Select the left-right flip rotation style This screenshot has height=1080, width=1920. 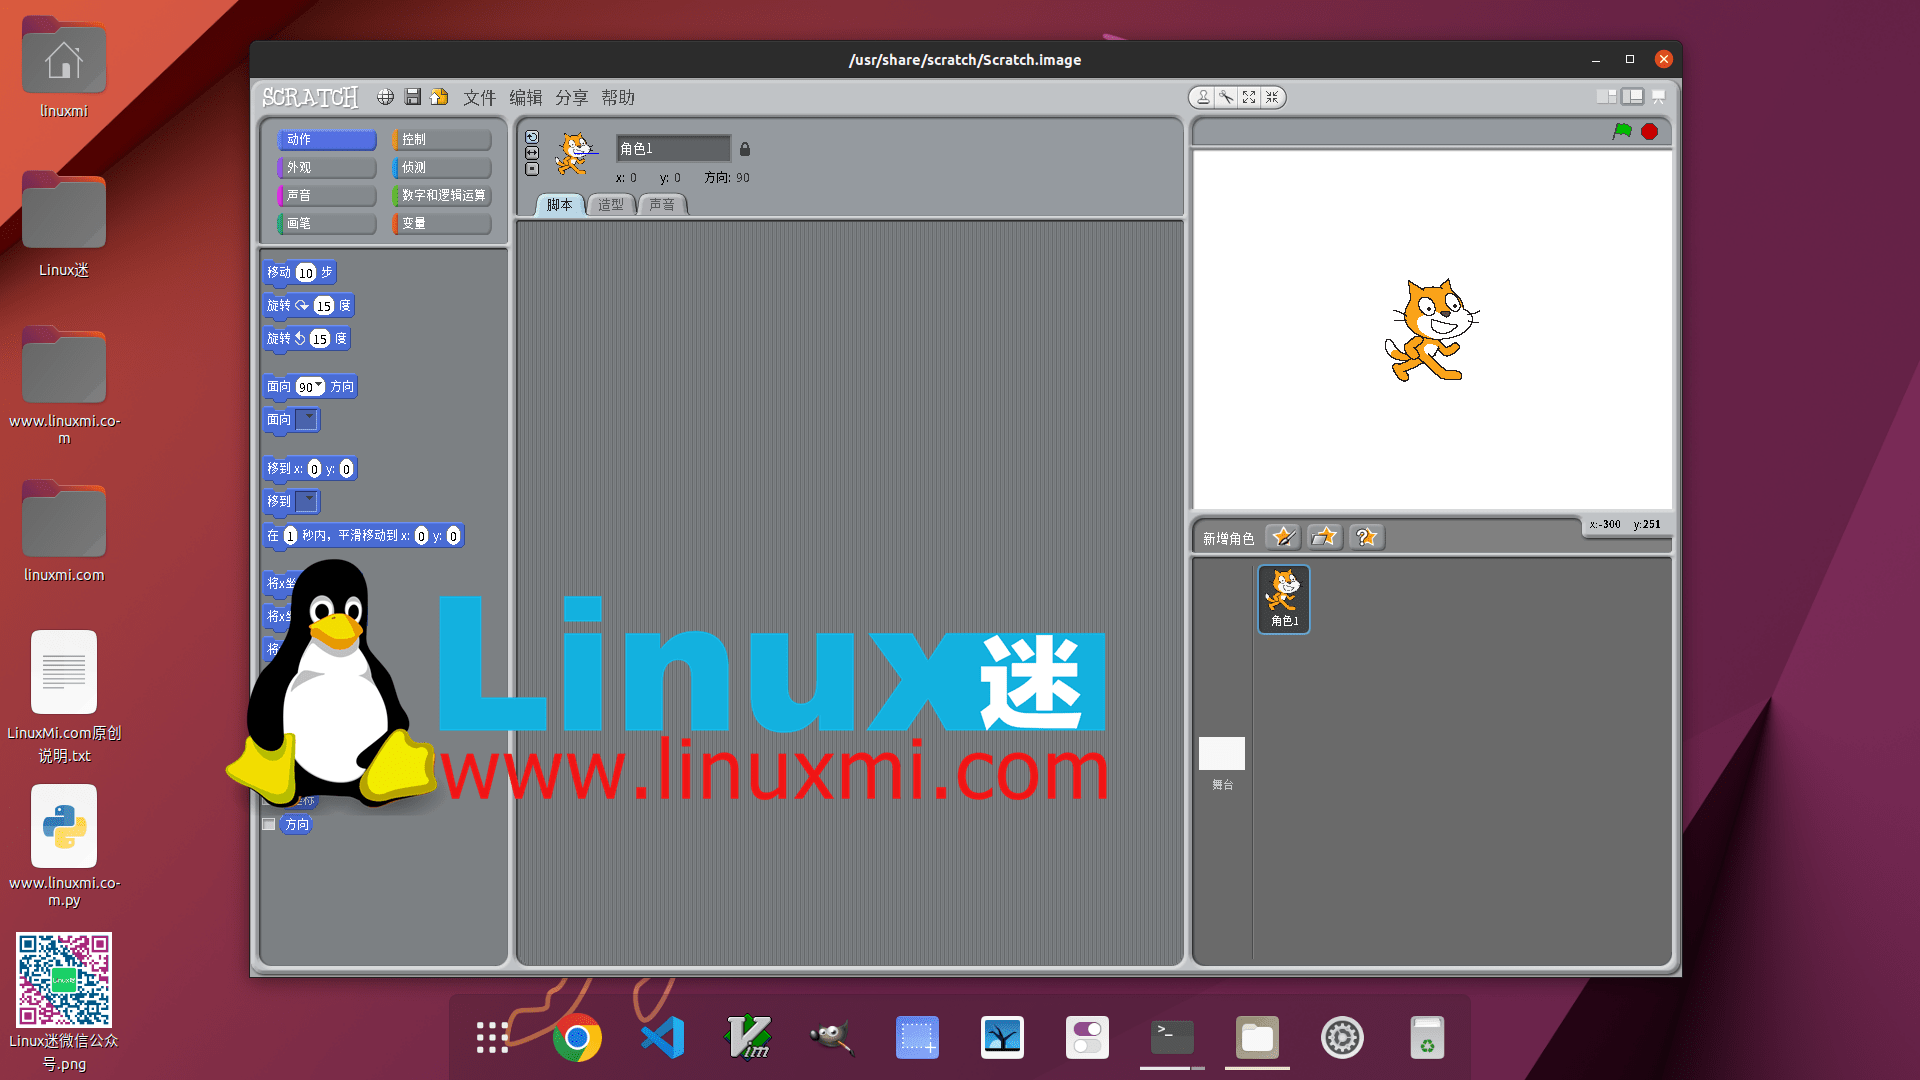click(x=532, y=152)
